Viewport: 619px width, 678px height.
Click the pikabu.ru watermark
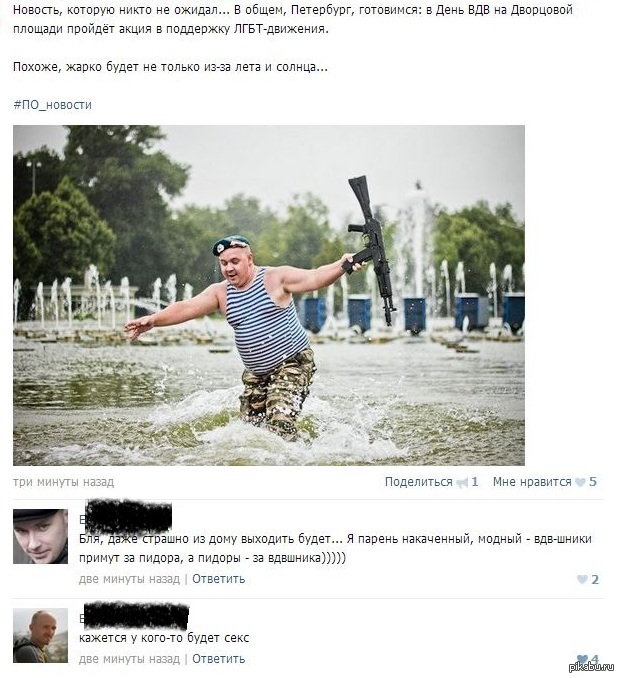[x=591, y=667]
